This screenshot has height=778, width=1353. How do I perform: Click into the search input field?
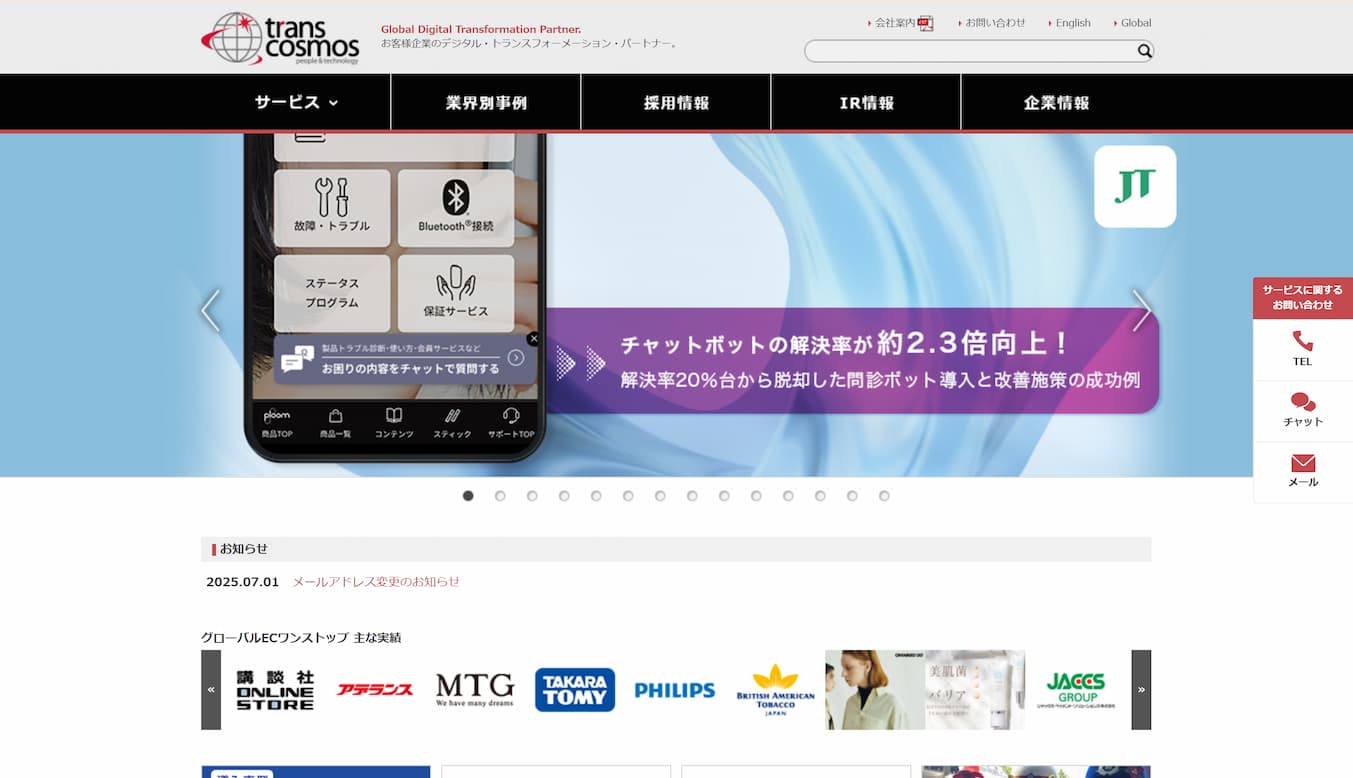pyautogui.click(x=968, y=51)
